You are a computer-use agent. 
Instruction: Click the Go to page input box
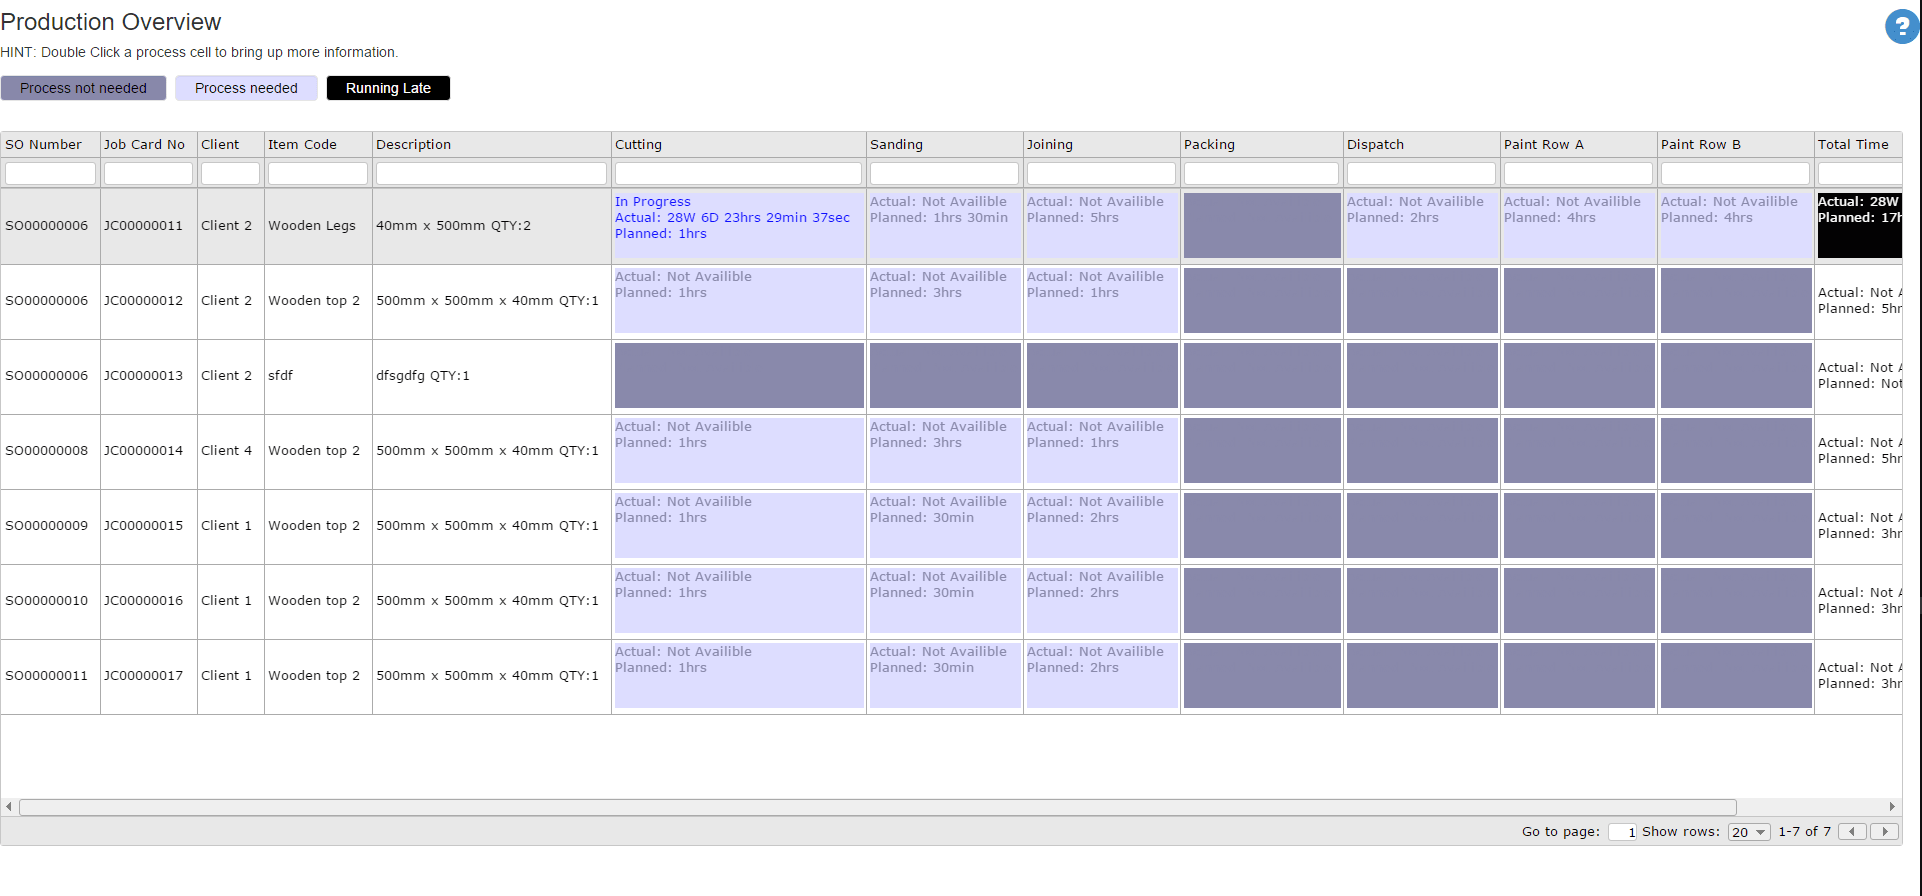[1622, 832]
